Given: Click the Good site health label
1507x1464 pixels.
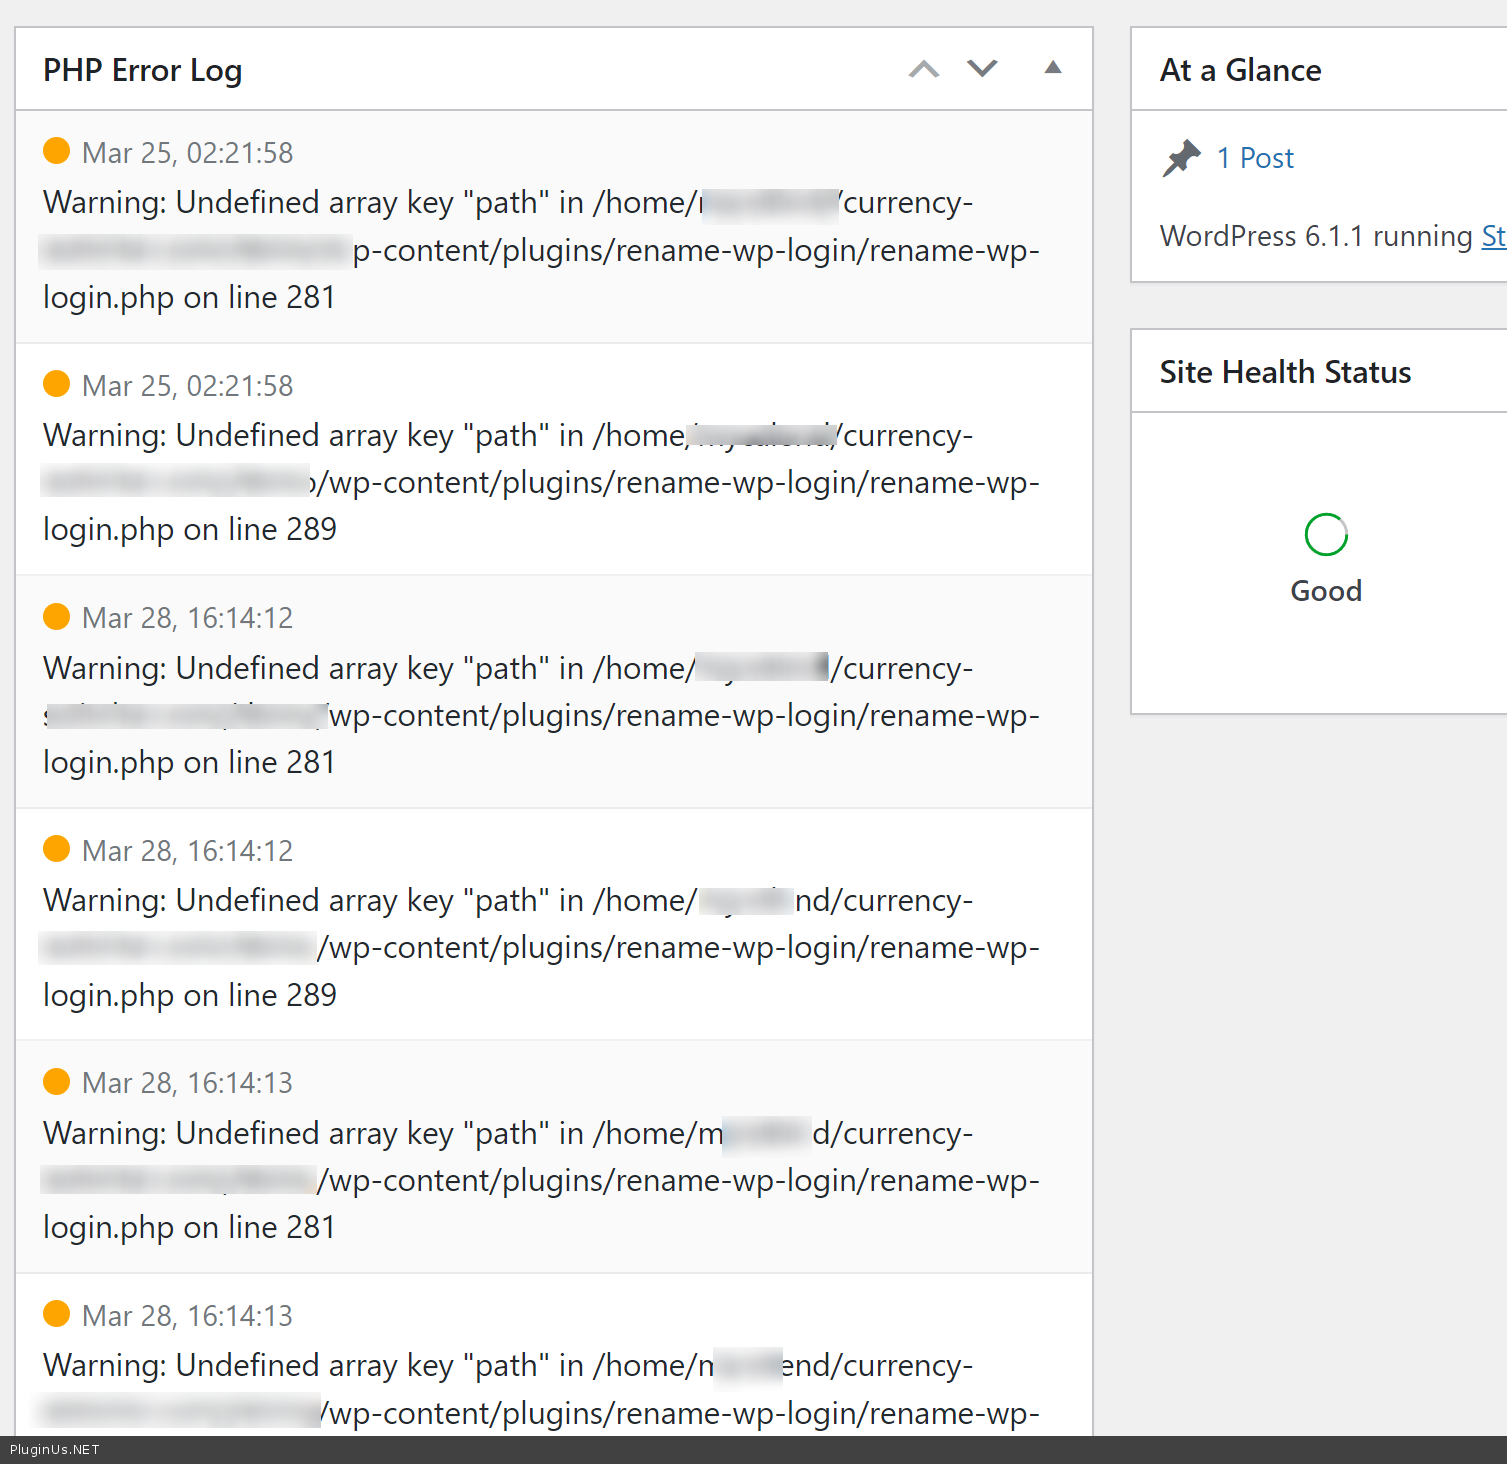Looking at the screenshot, I should pyautogui.click(x=1326, y=591).
